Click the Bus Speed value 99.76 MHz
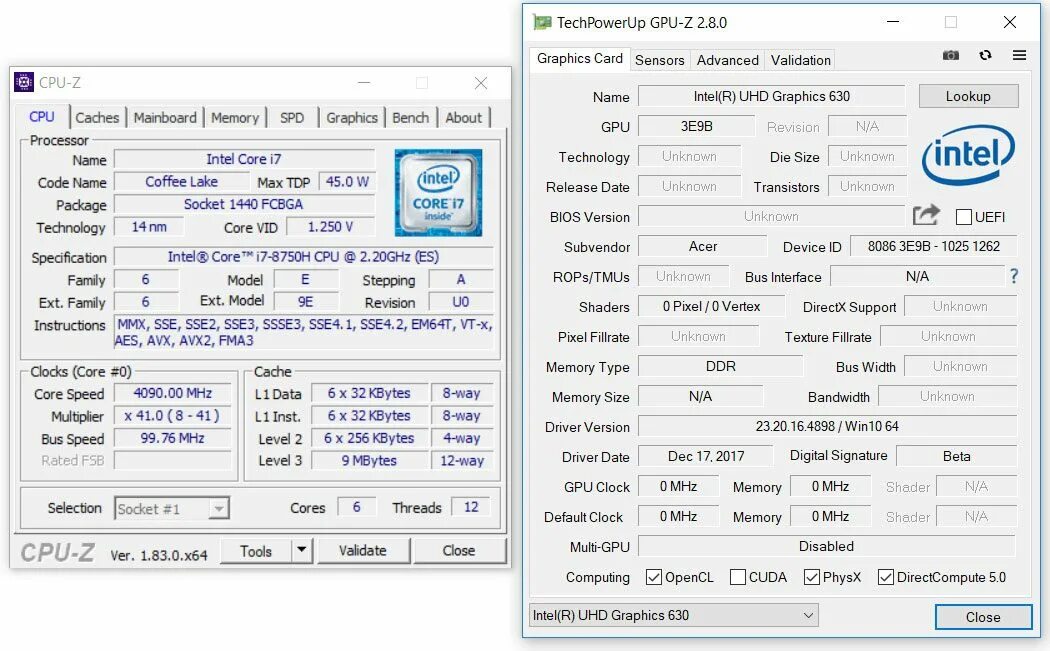 click(173, 438)
